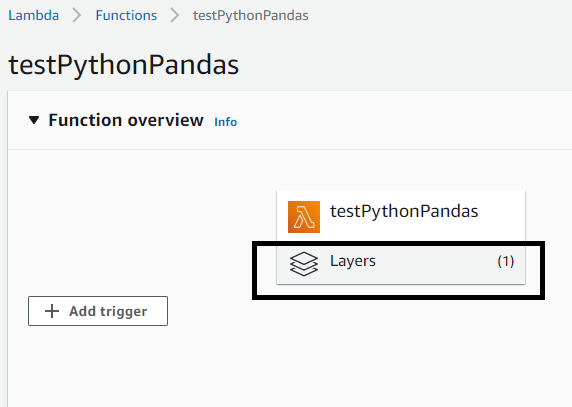Click blank header area right of Info
The height and width of the screenshot is (407, 572).
[401, 120]
